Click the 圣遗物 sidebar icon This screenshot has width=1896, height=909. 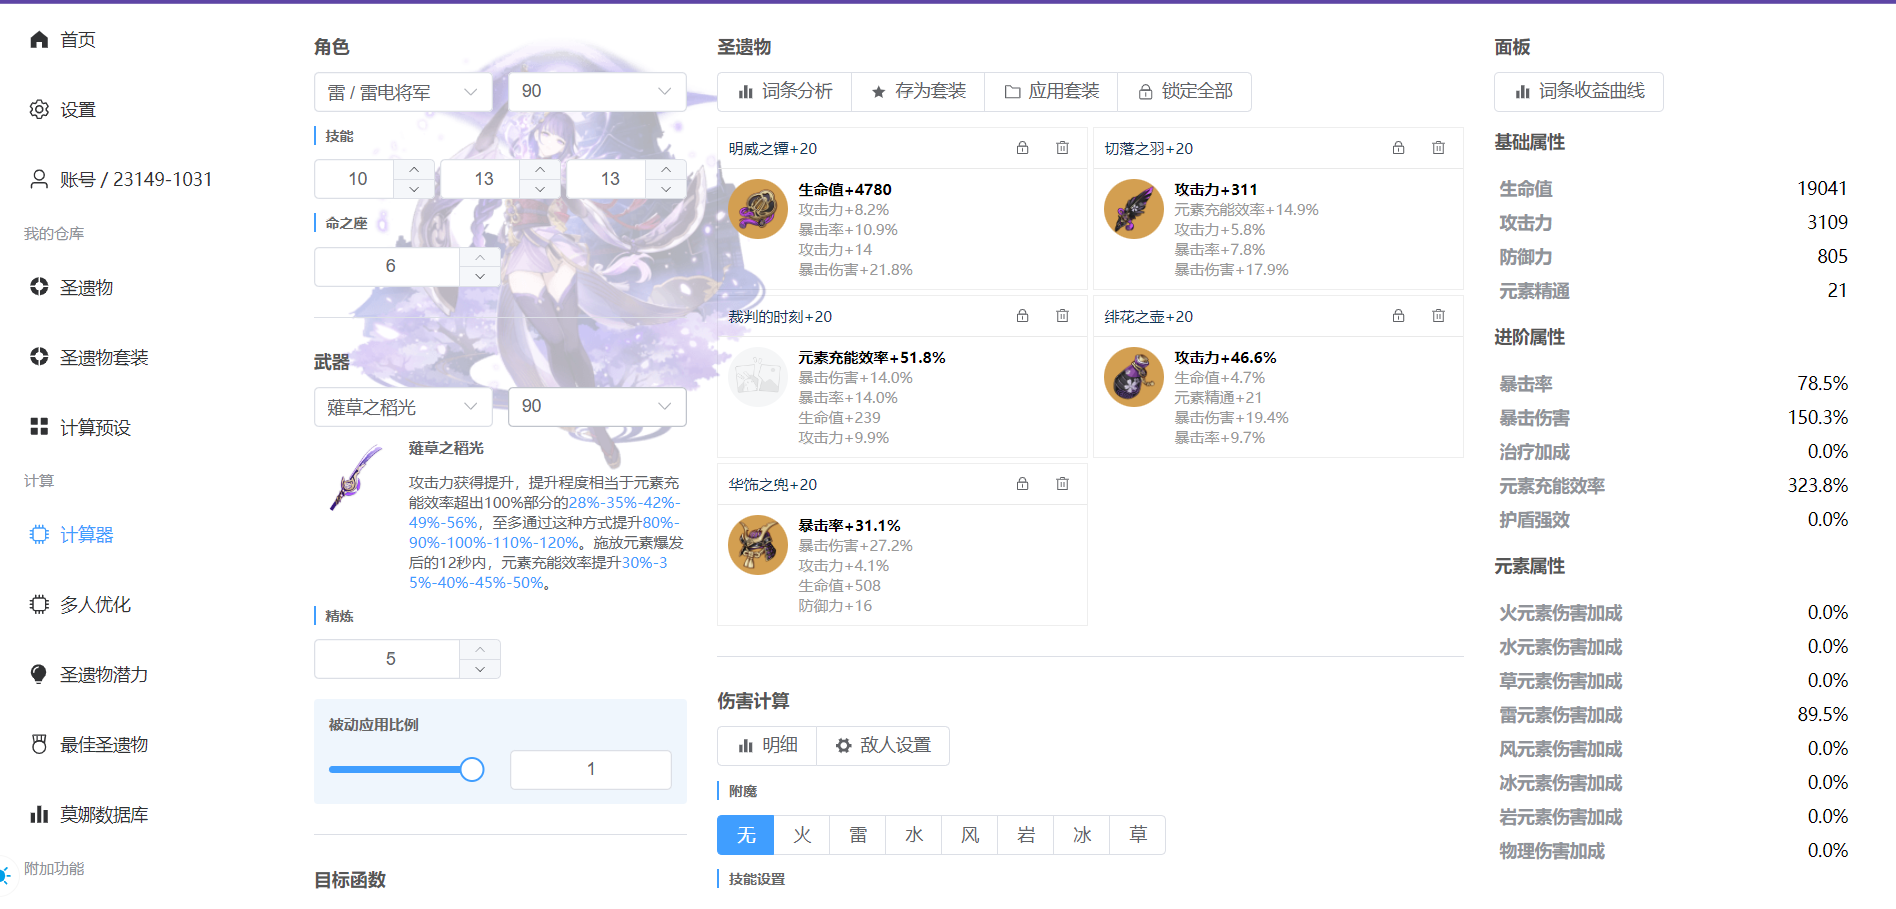[x=39, y=287]
